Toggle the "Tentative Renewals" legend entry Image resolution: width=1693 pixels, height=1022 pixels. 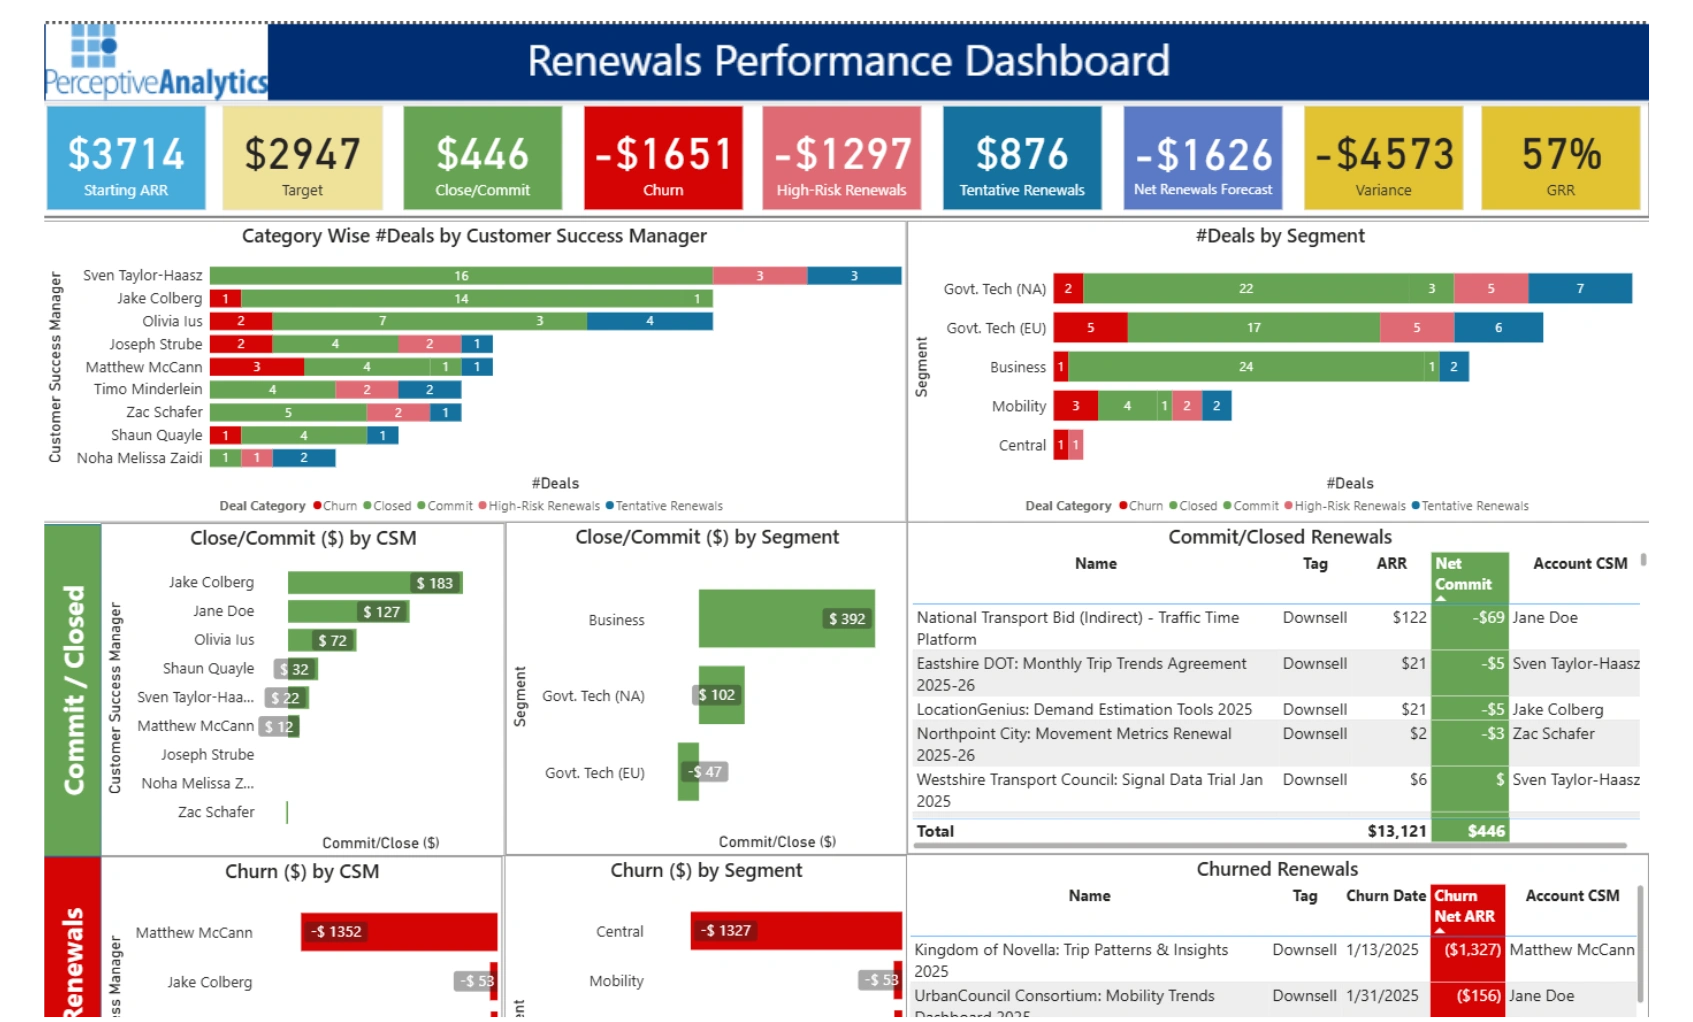[664, 505]
